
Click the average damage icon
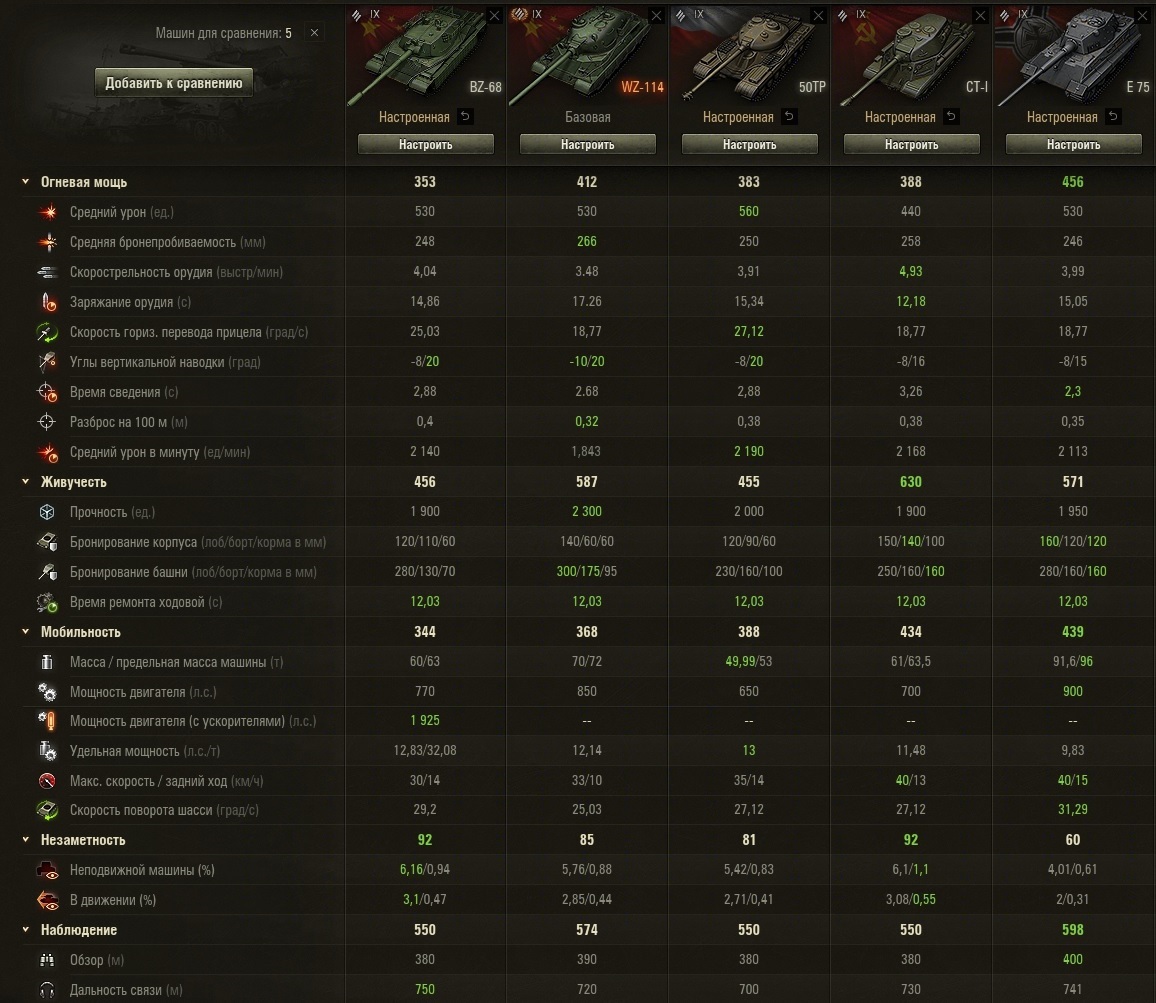pos(47,212)
